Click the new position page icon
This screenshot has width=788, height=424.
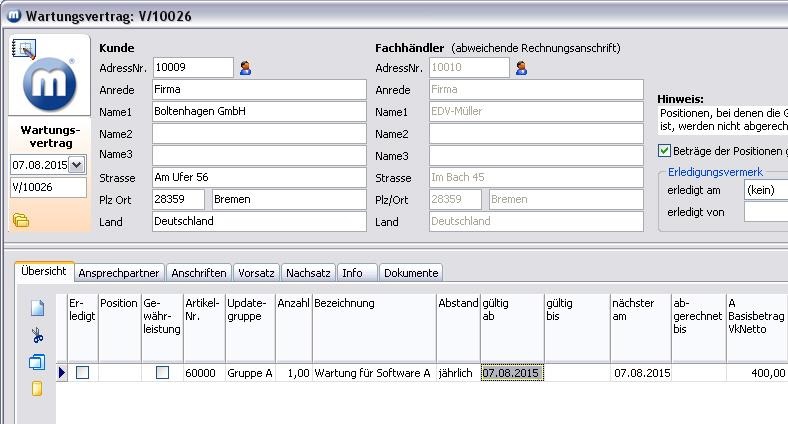point(38,309)
